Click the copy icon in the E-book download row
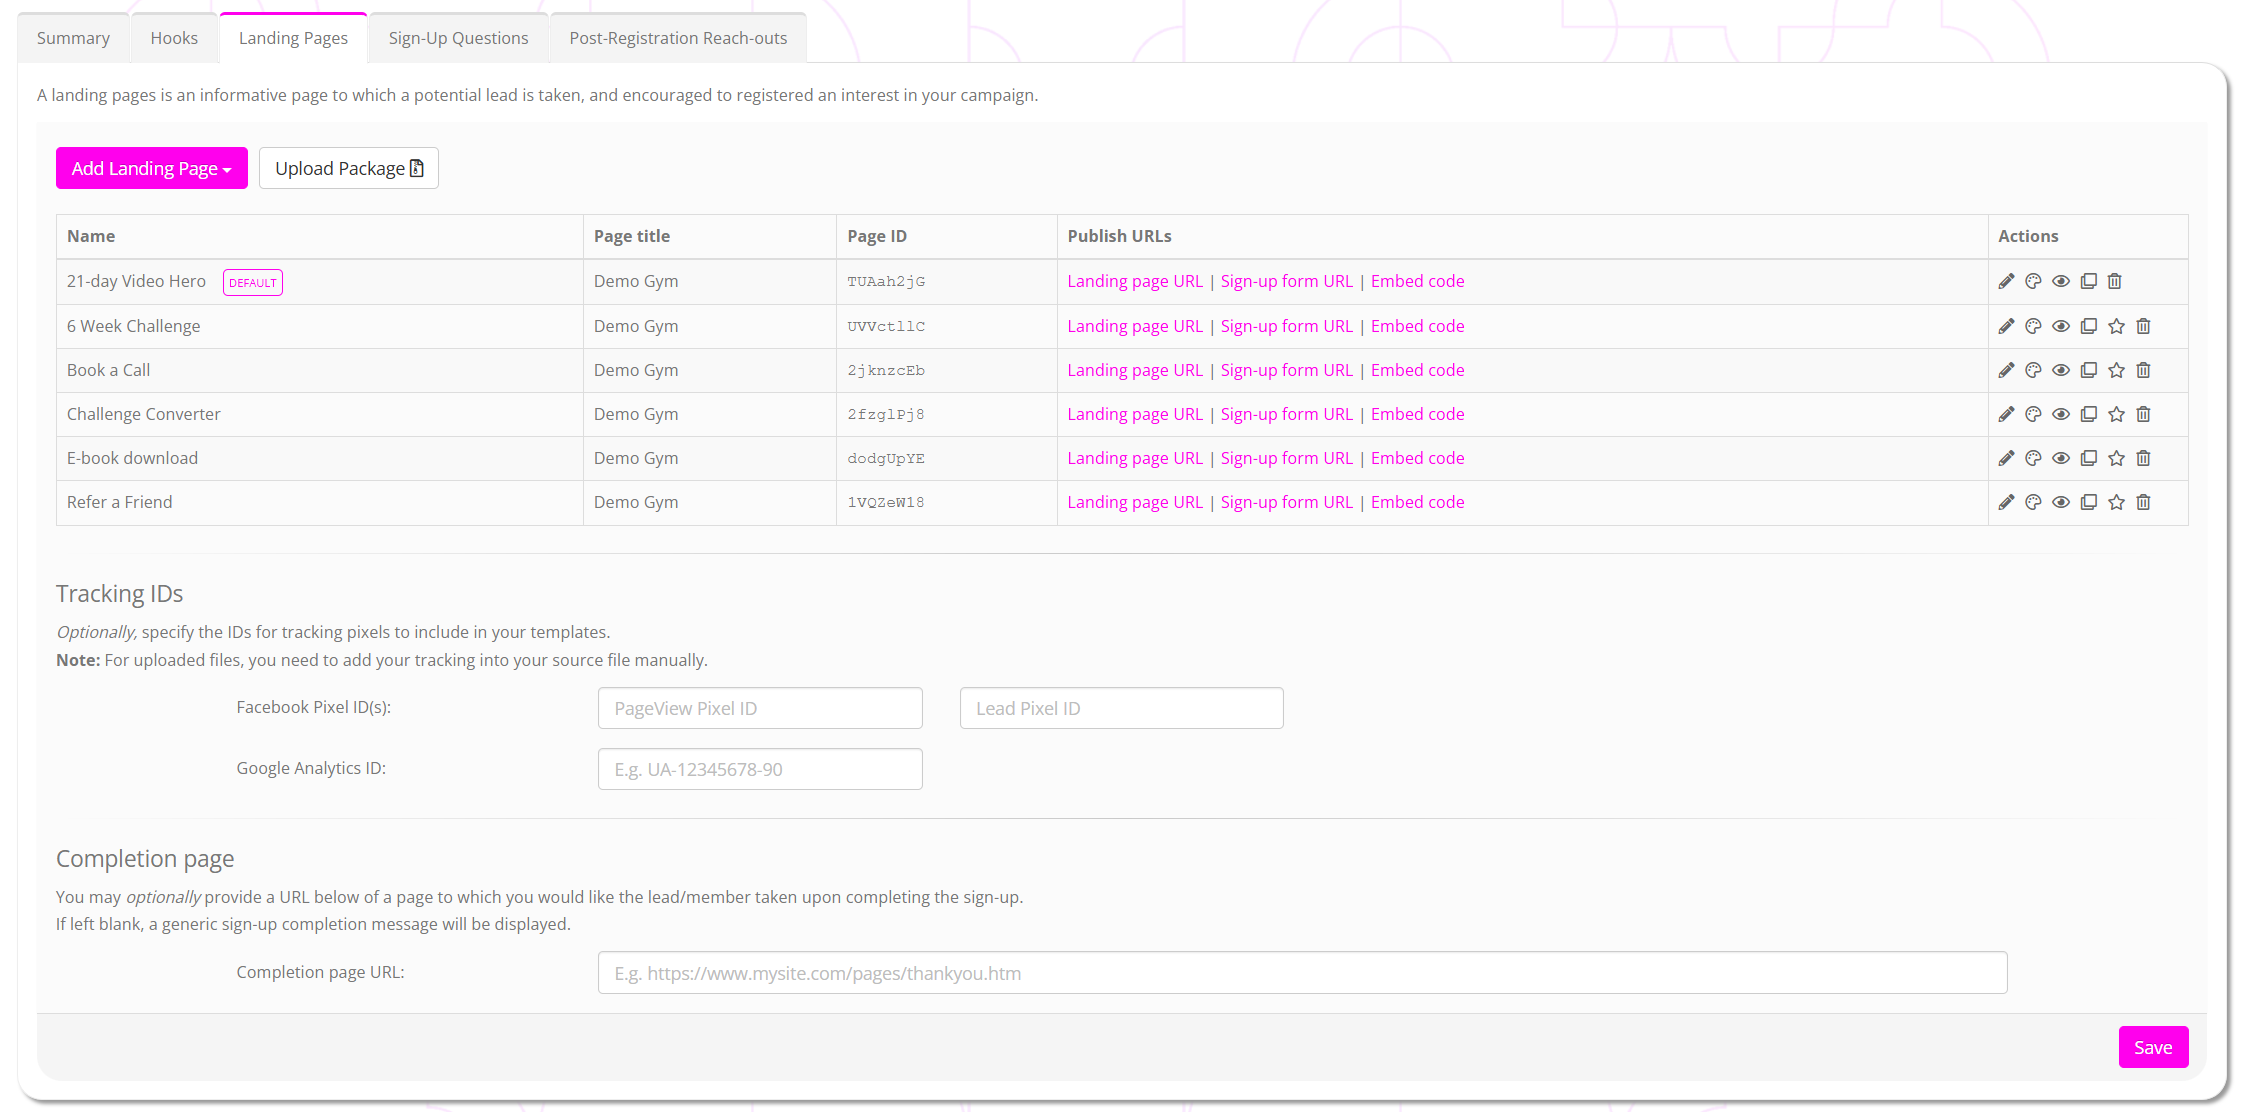 point(2088,458)
